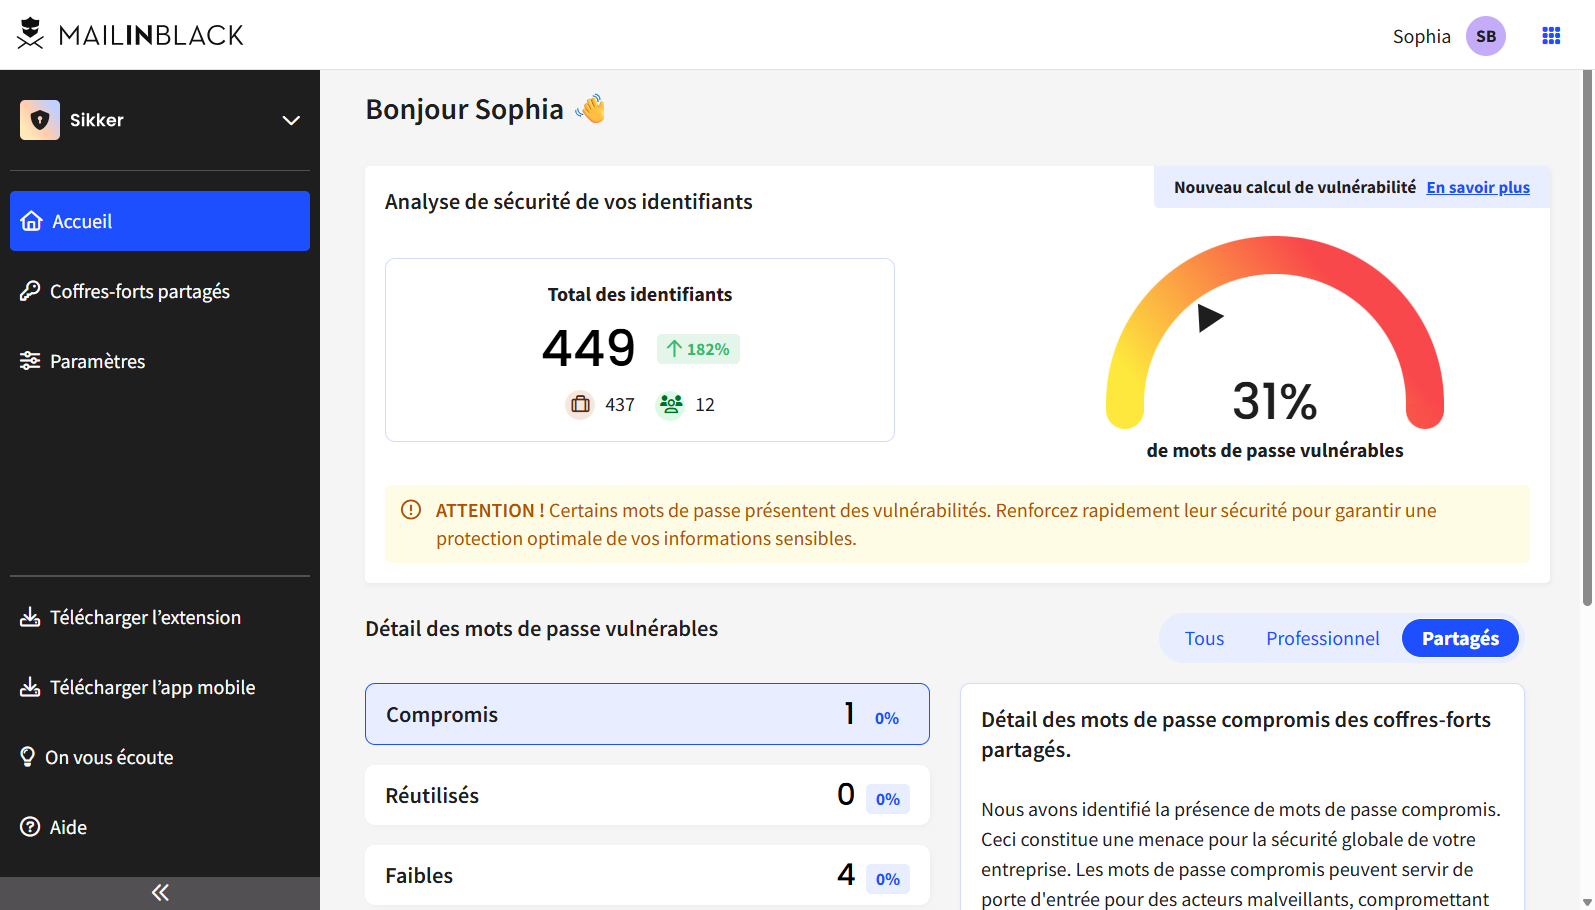Collapse sidebar with double chevron
The height and width of the screenshot is (910, 1595).
click(x=160, y=892)
